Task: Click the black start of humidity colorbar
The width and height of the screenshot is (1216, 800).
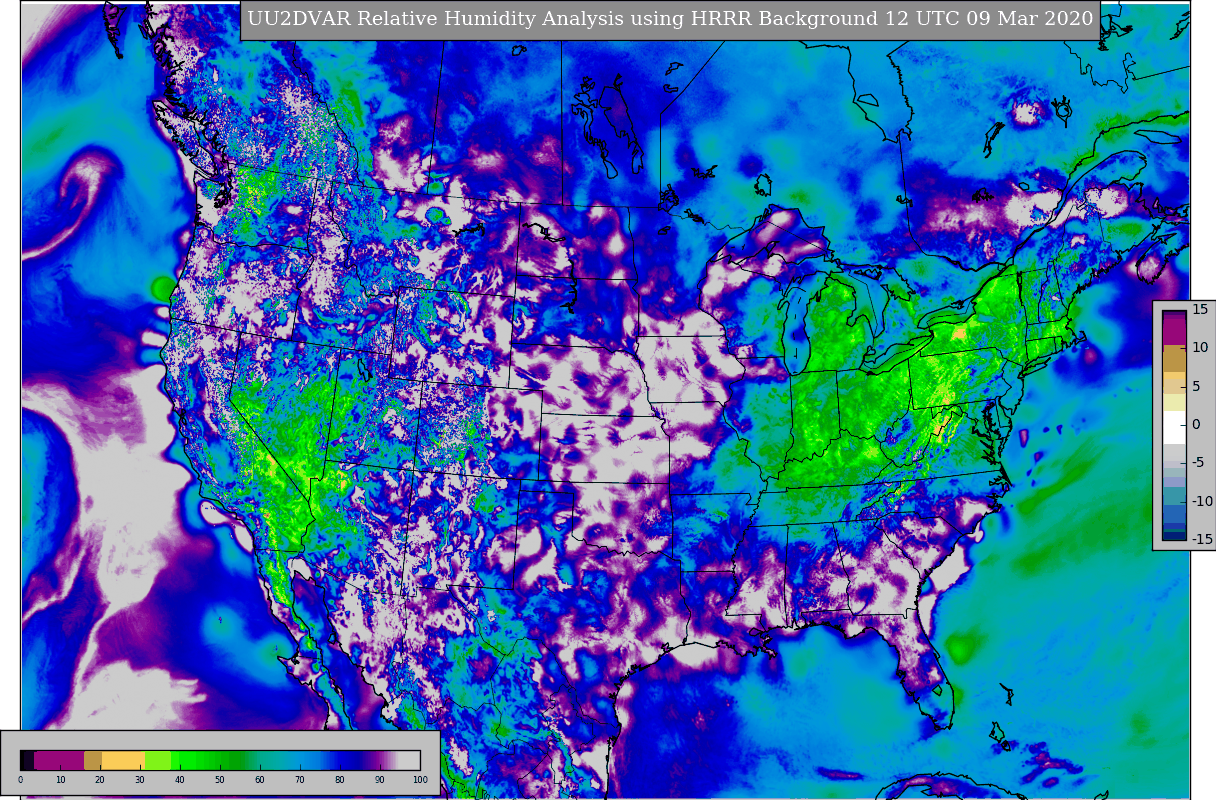Action: [27, 760]
